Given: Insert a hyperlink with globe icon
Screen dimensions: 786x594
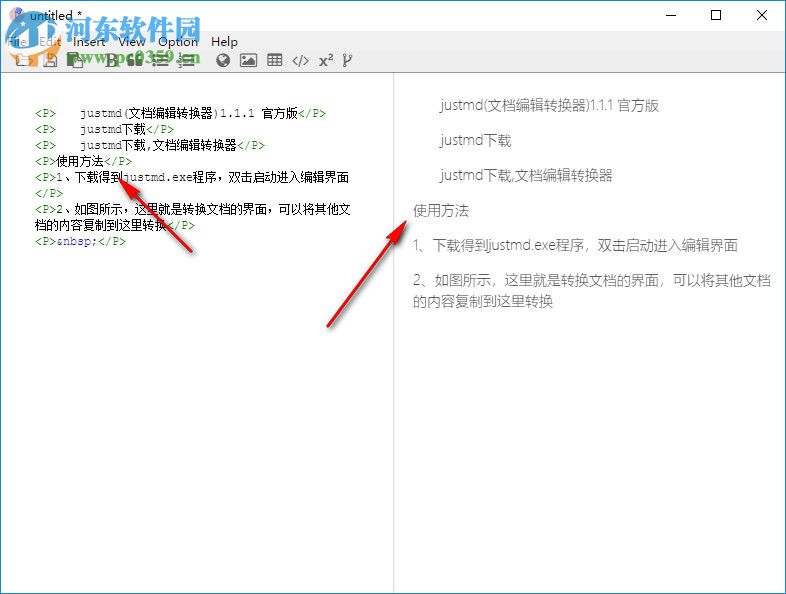Looking at the screenshot, I should tap(223, 61).
